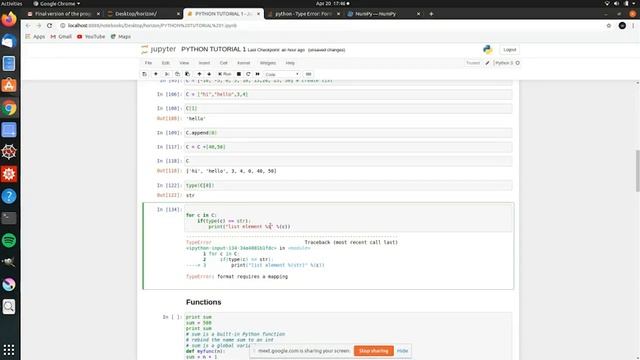Open Google Chrome app menu in top bar
640x360 pixels.
pyautogui.click(x=56, y=3)
